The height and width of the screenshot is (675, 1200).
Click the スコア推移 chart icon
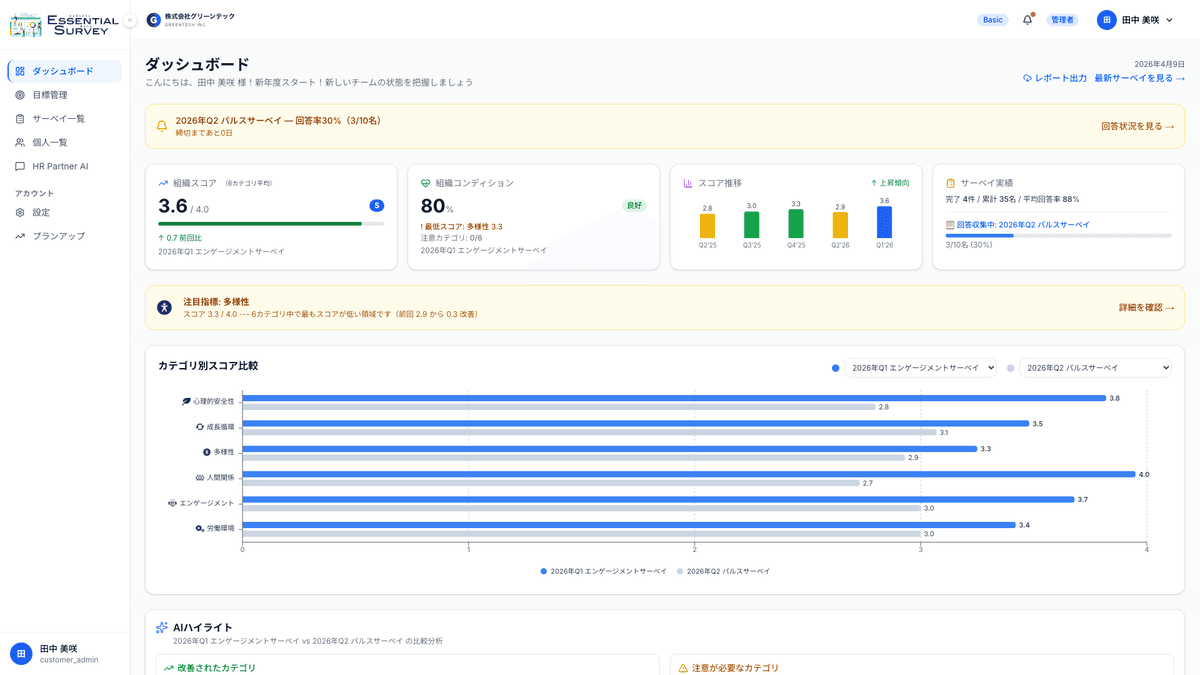pyautogui.click(x=688, y=183)
